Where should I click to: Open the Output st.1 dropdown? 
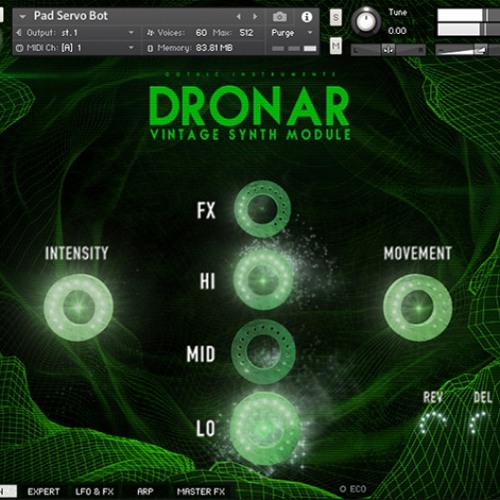coord(131,32)
